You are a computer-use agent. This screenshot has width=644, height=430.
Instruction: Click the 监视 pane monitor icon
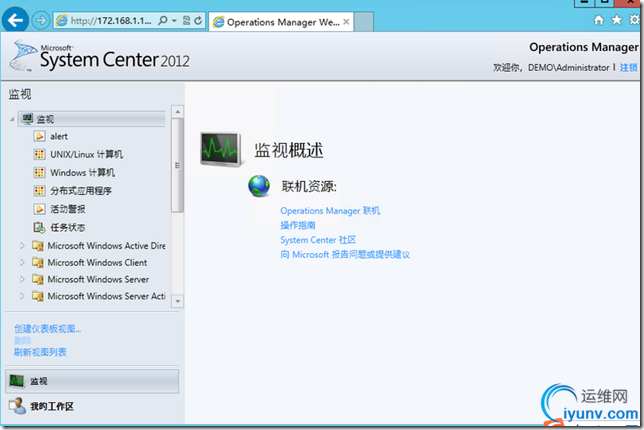tap(17, 381)
